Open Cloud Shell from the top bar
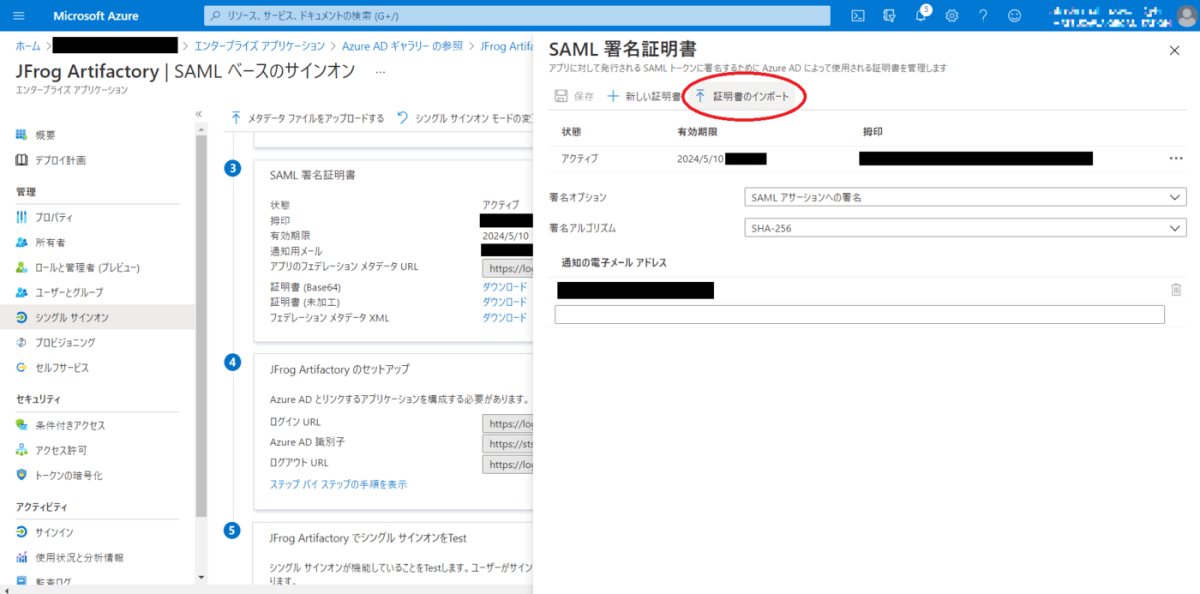The height and width of the screenshot is (594, 1200). pyautogui.click(x=858, y=16)
